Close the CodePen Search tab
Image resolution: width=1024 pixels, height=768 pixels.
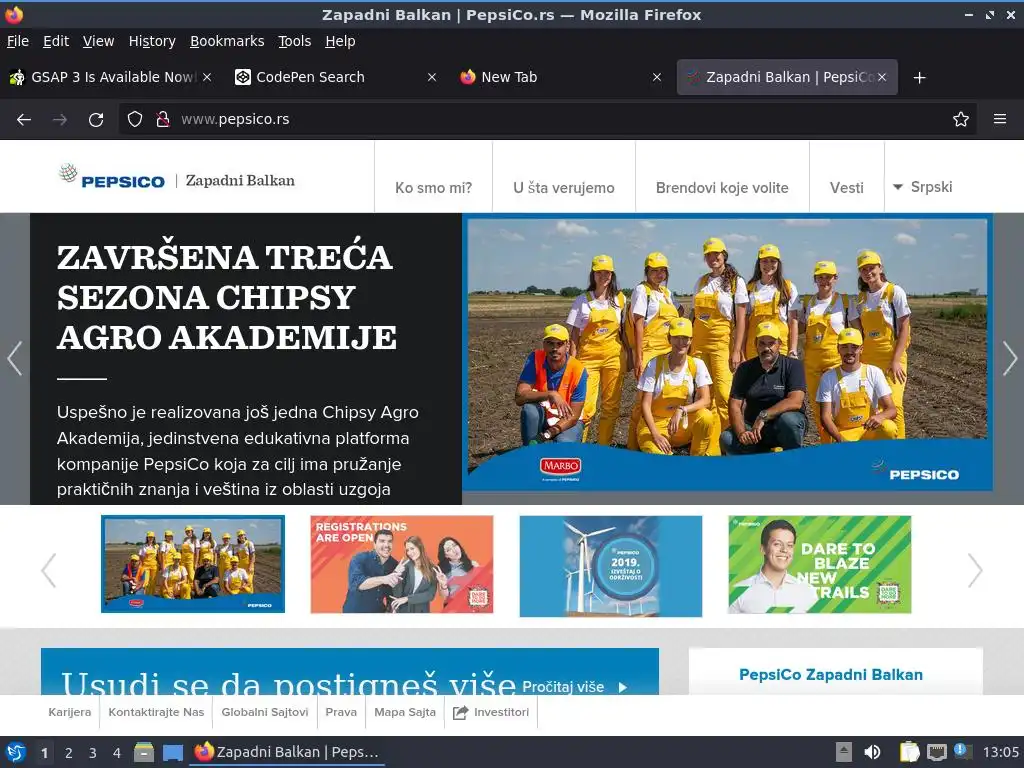coord(432,77)
